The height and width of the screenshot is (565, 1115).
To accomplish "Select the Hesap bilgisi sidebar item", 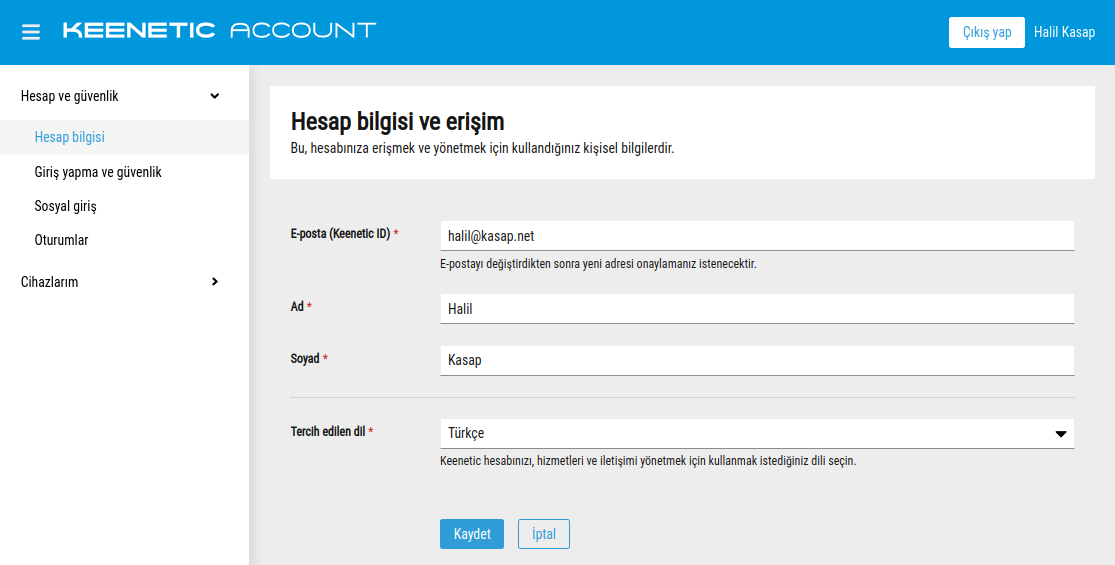I will pyautogui.click(x=69, y=137).
